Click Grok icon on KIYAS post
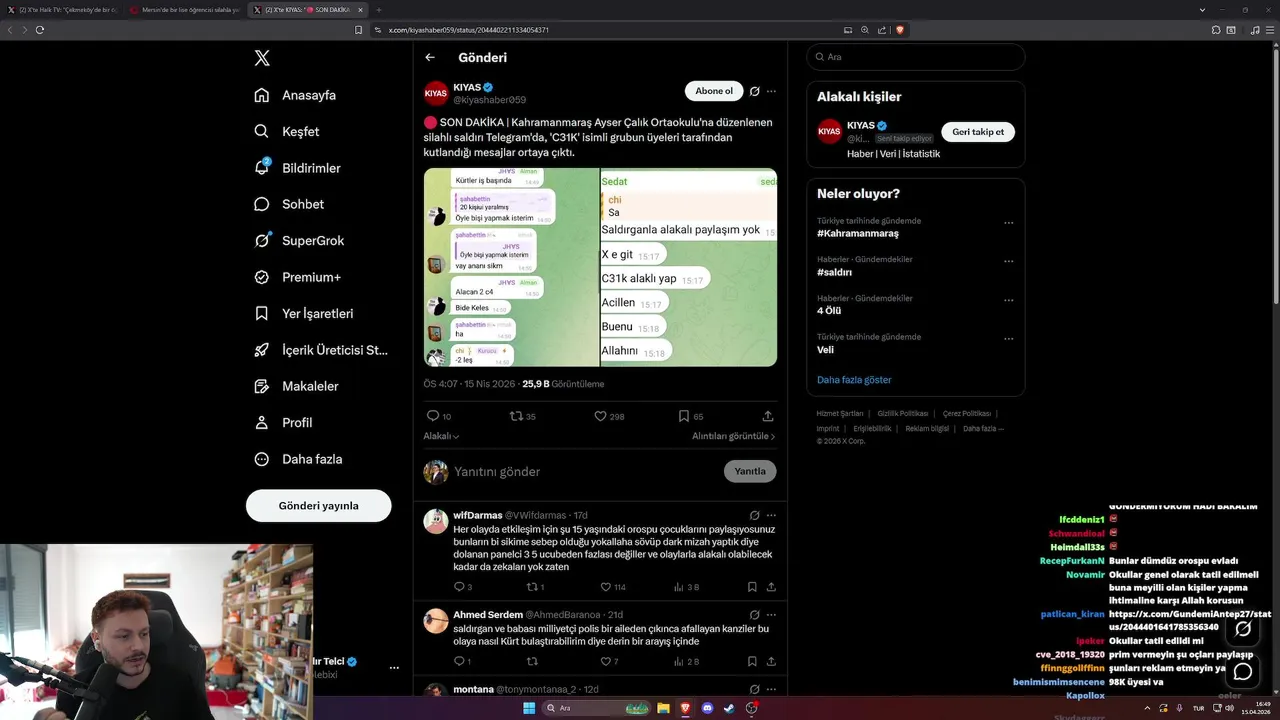Screen dimensions: 1280x720 (755, 91)
